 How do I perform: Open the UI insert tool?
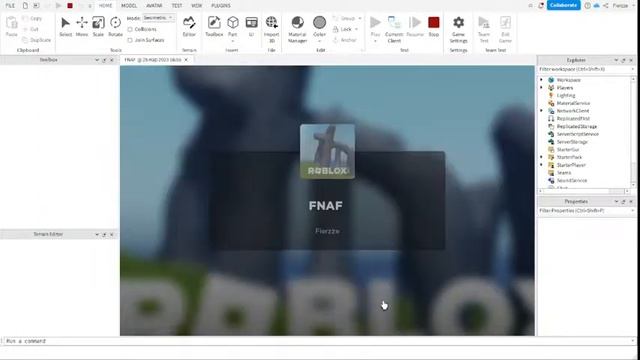[251, 27]
